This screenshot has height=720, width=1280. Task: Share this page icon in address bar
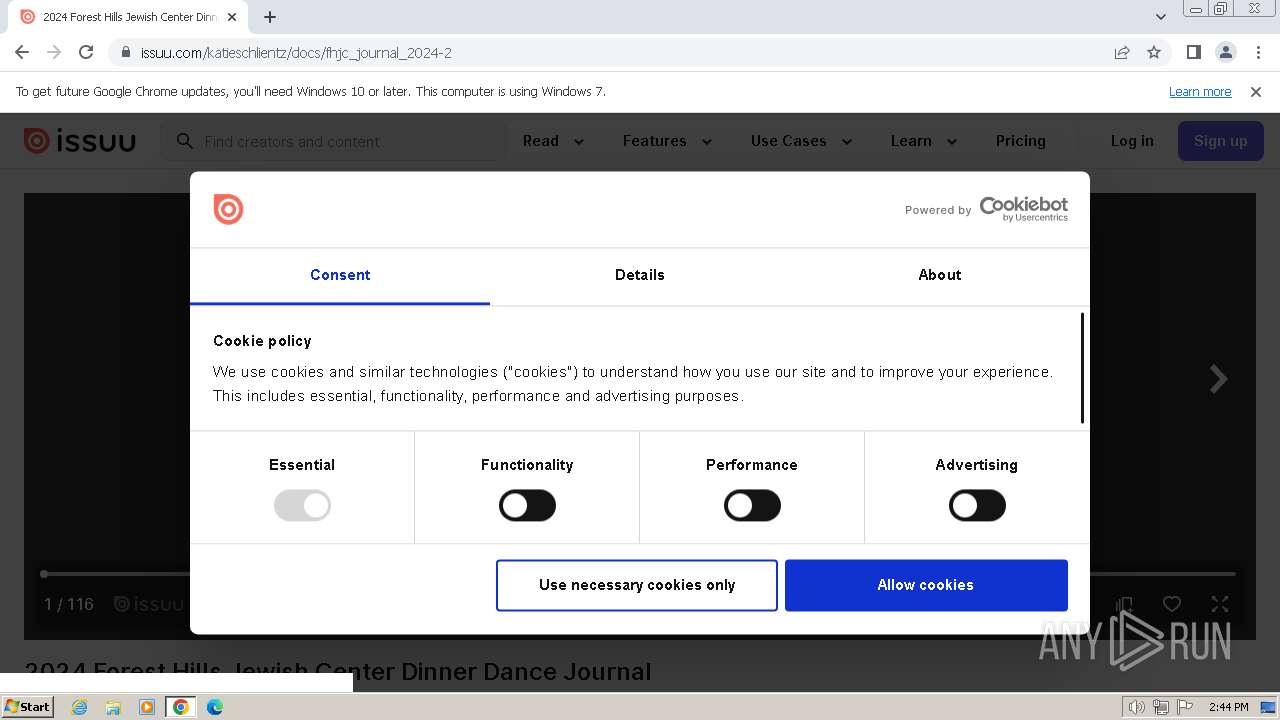(1122, 52)
